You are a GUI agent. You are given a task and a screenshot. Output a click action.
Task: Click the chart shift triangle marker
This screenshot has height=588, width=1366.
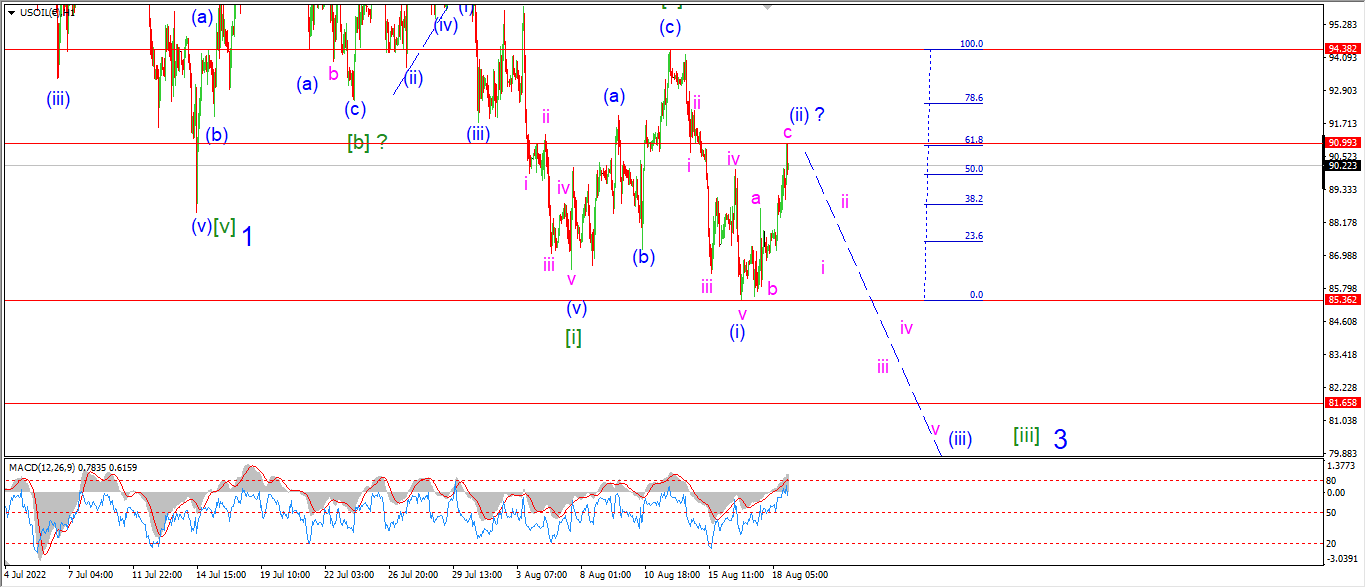tap(768, 6)
